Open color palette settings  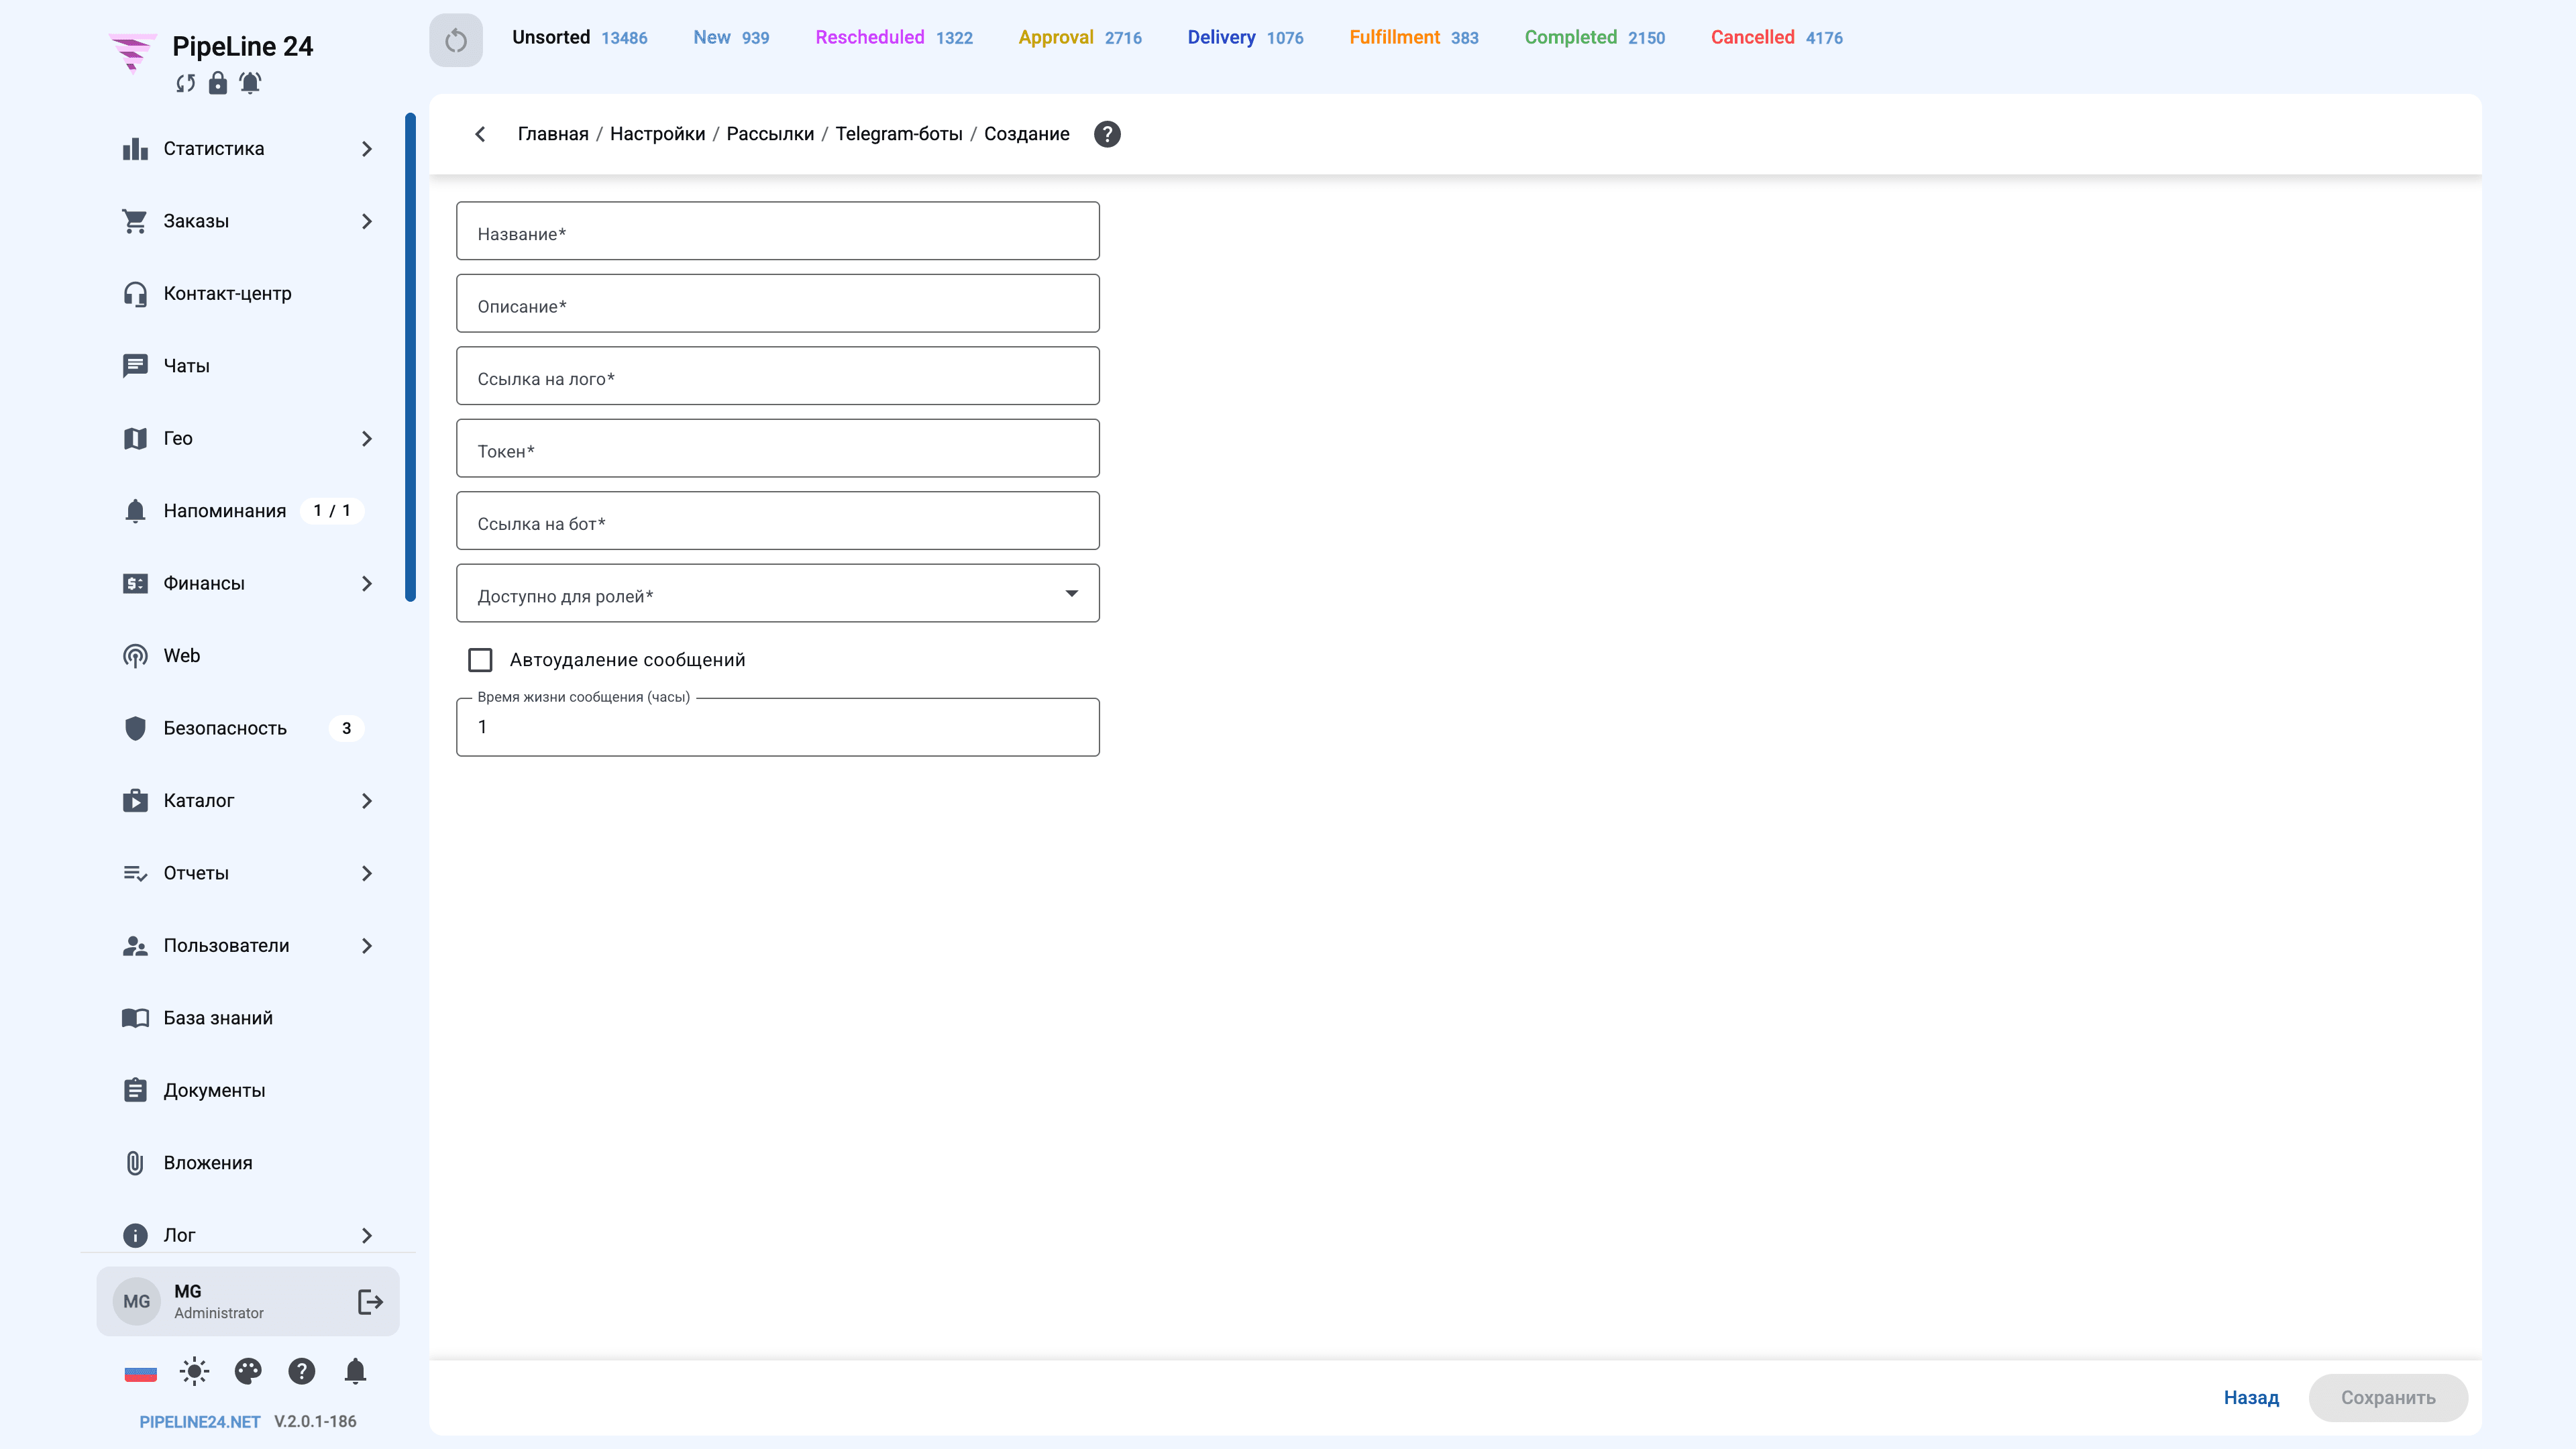click(248, 1371)
